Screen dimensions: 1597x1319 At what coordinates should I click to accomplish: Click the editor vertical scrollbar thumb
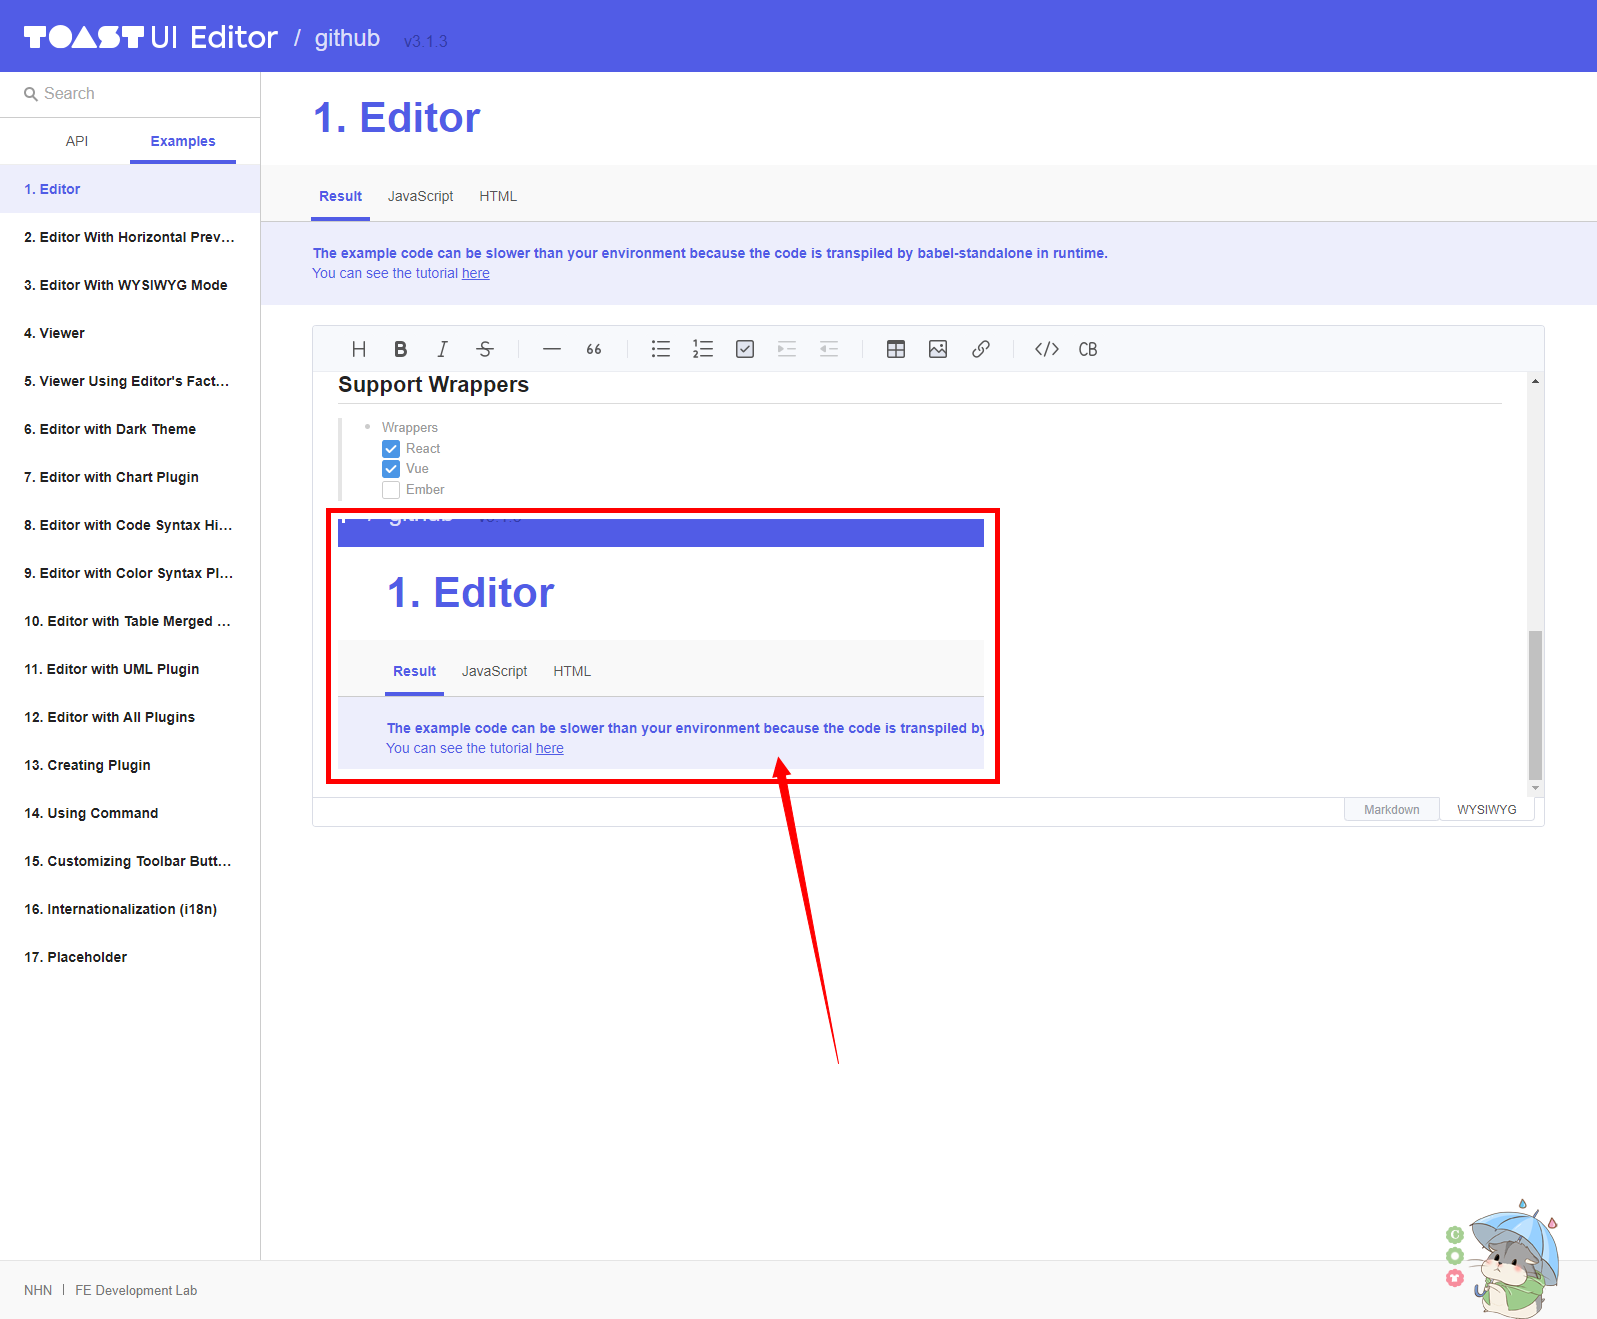tap(1535, 704)
